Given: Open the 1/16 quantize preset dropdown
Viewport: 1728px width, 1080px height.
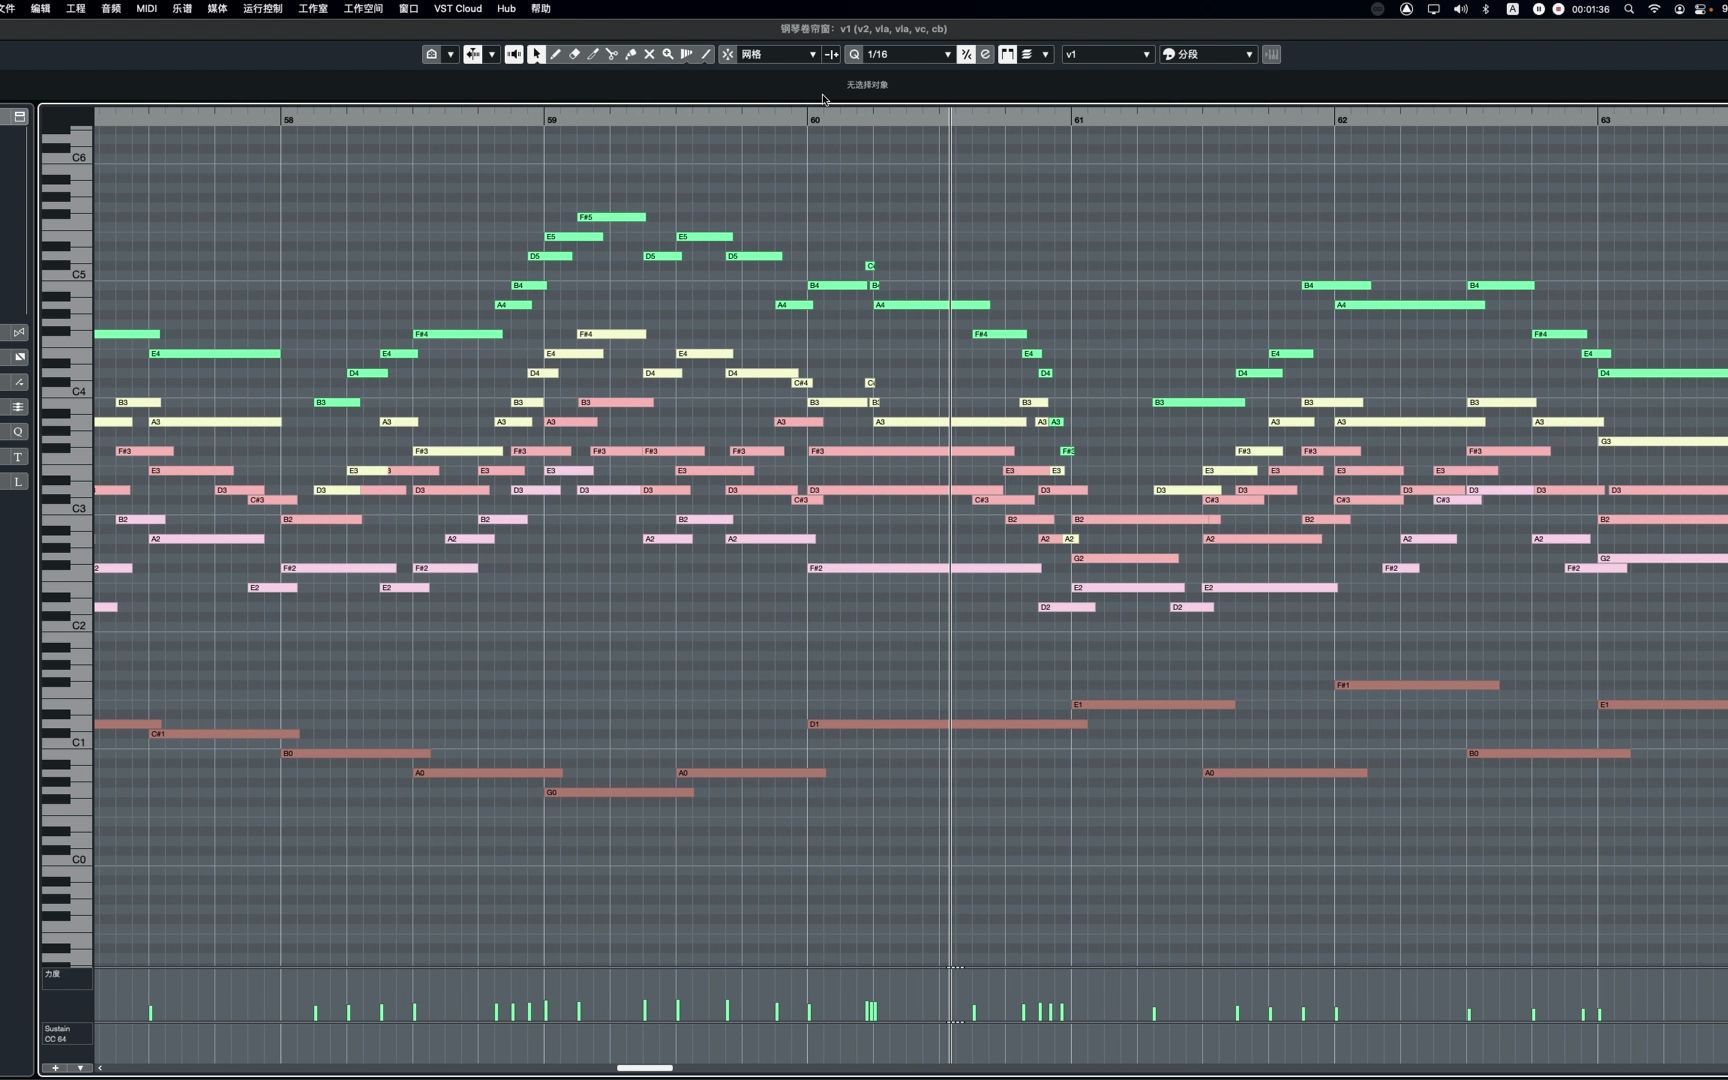Looking at the screenshot, I should click(908, 54).
